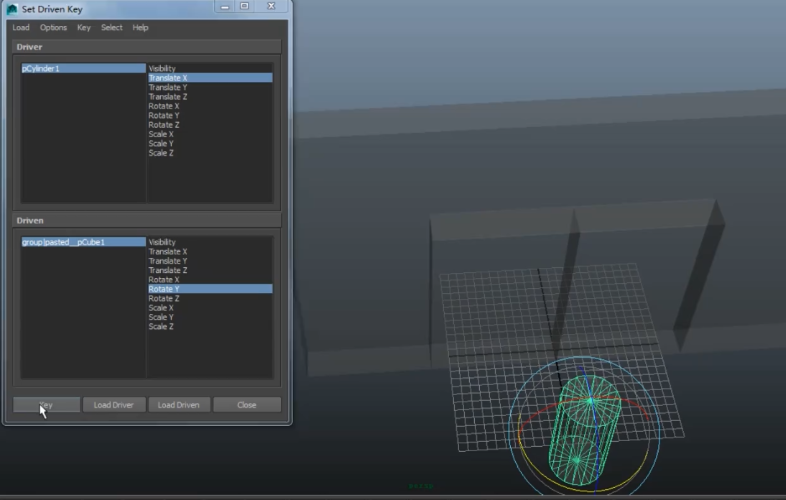The image size is (786, 500).
Task: Click the Load Driver button
Action: tap(114, 405)
